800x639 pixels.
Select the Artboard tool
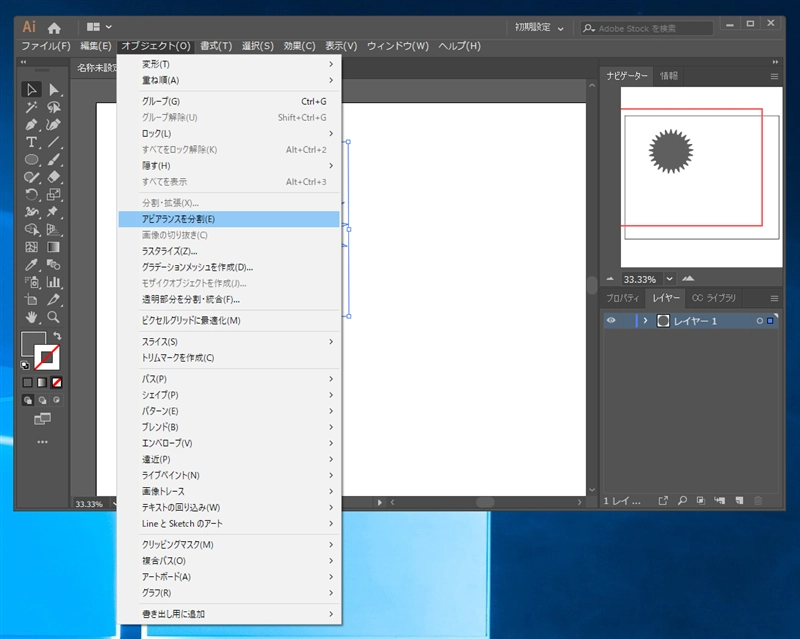click(31, 300)
